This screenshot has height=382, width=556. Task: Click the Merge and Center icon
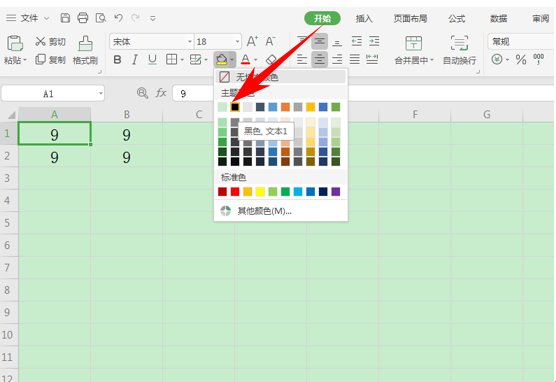413,44
